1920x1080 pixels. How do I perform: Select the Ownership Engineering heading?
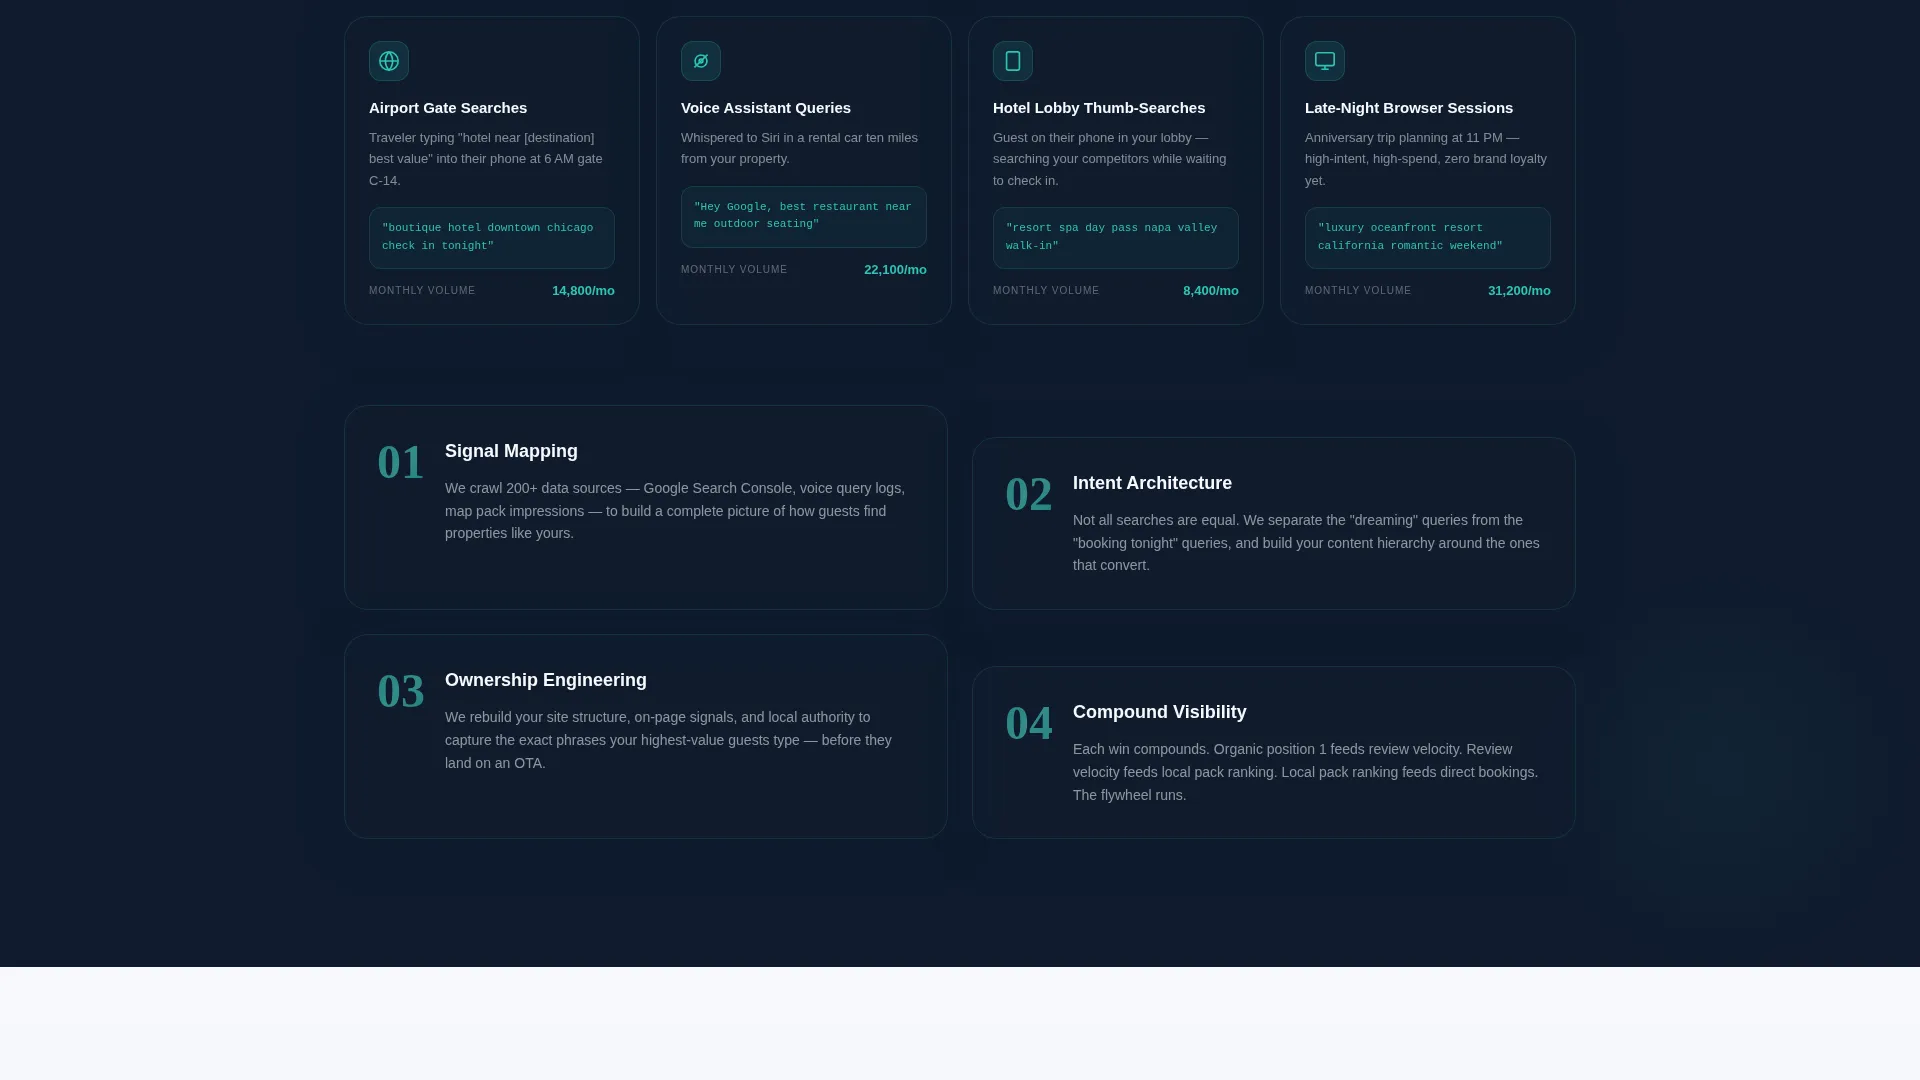pyautogui.click(x=546, y=680)
